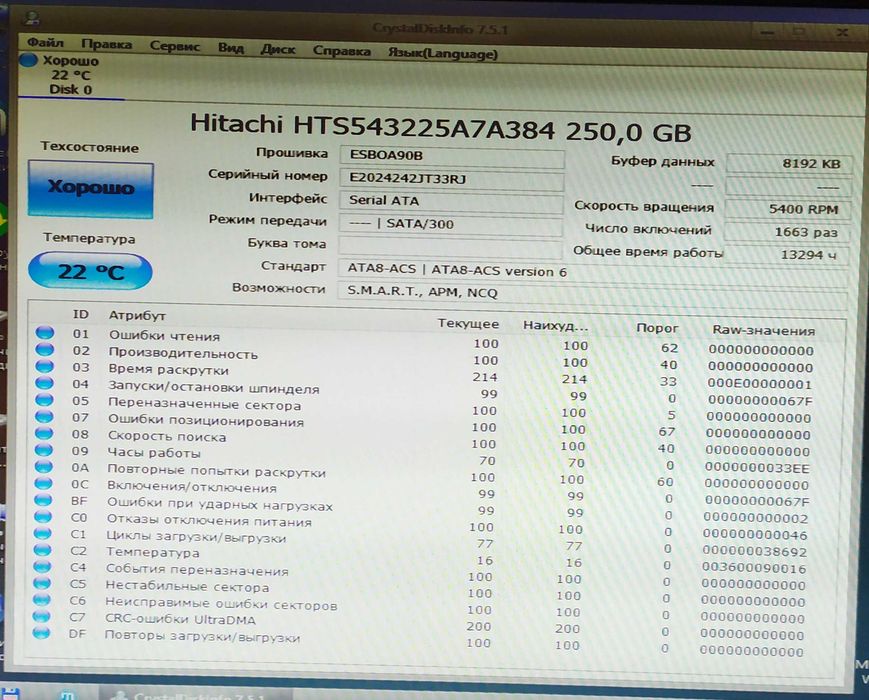Click the rotation speed value 5400 RPM

coord(788,209)
